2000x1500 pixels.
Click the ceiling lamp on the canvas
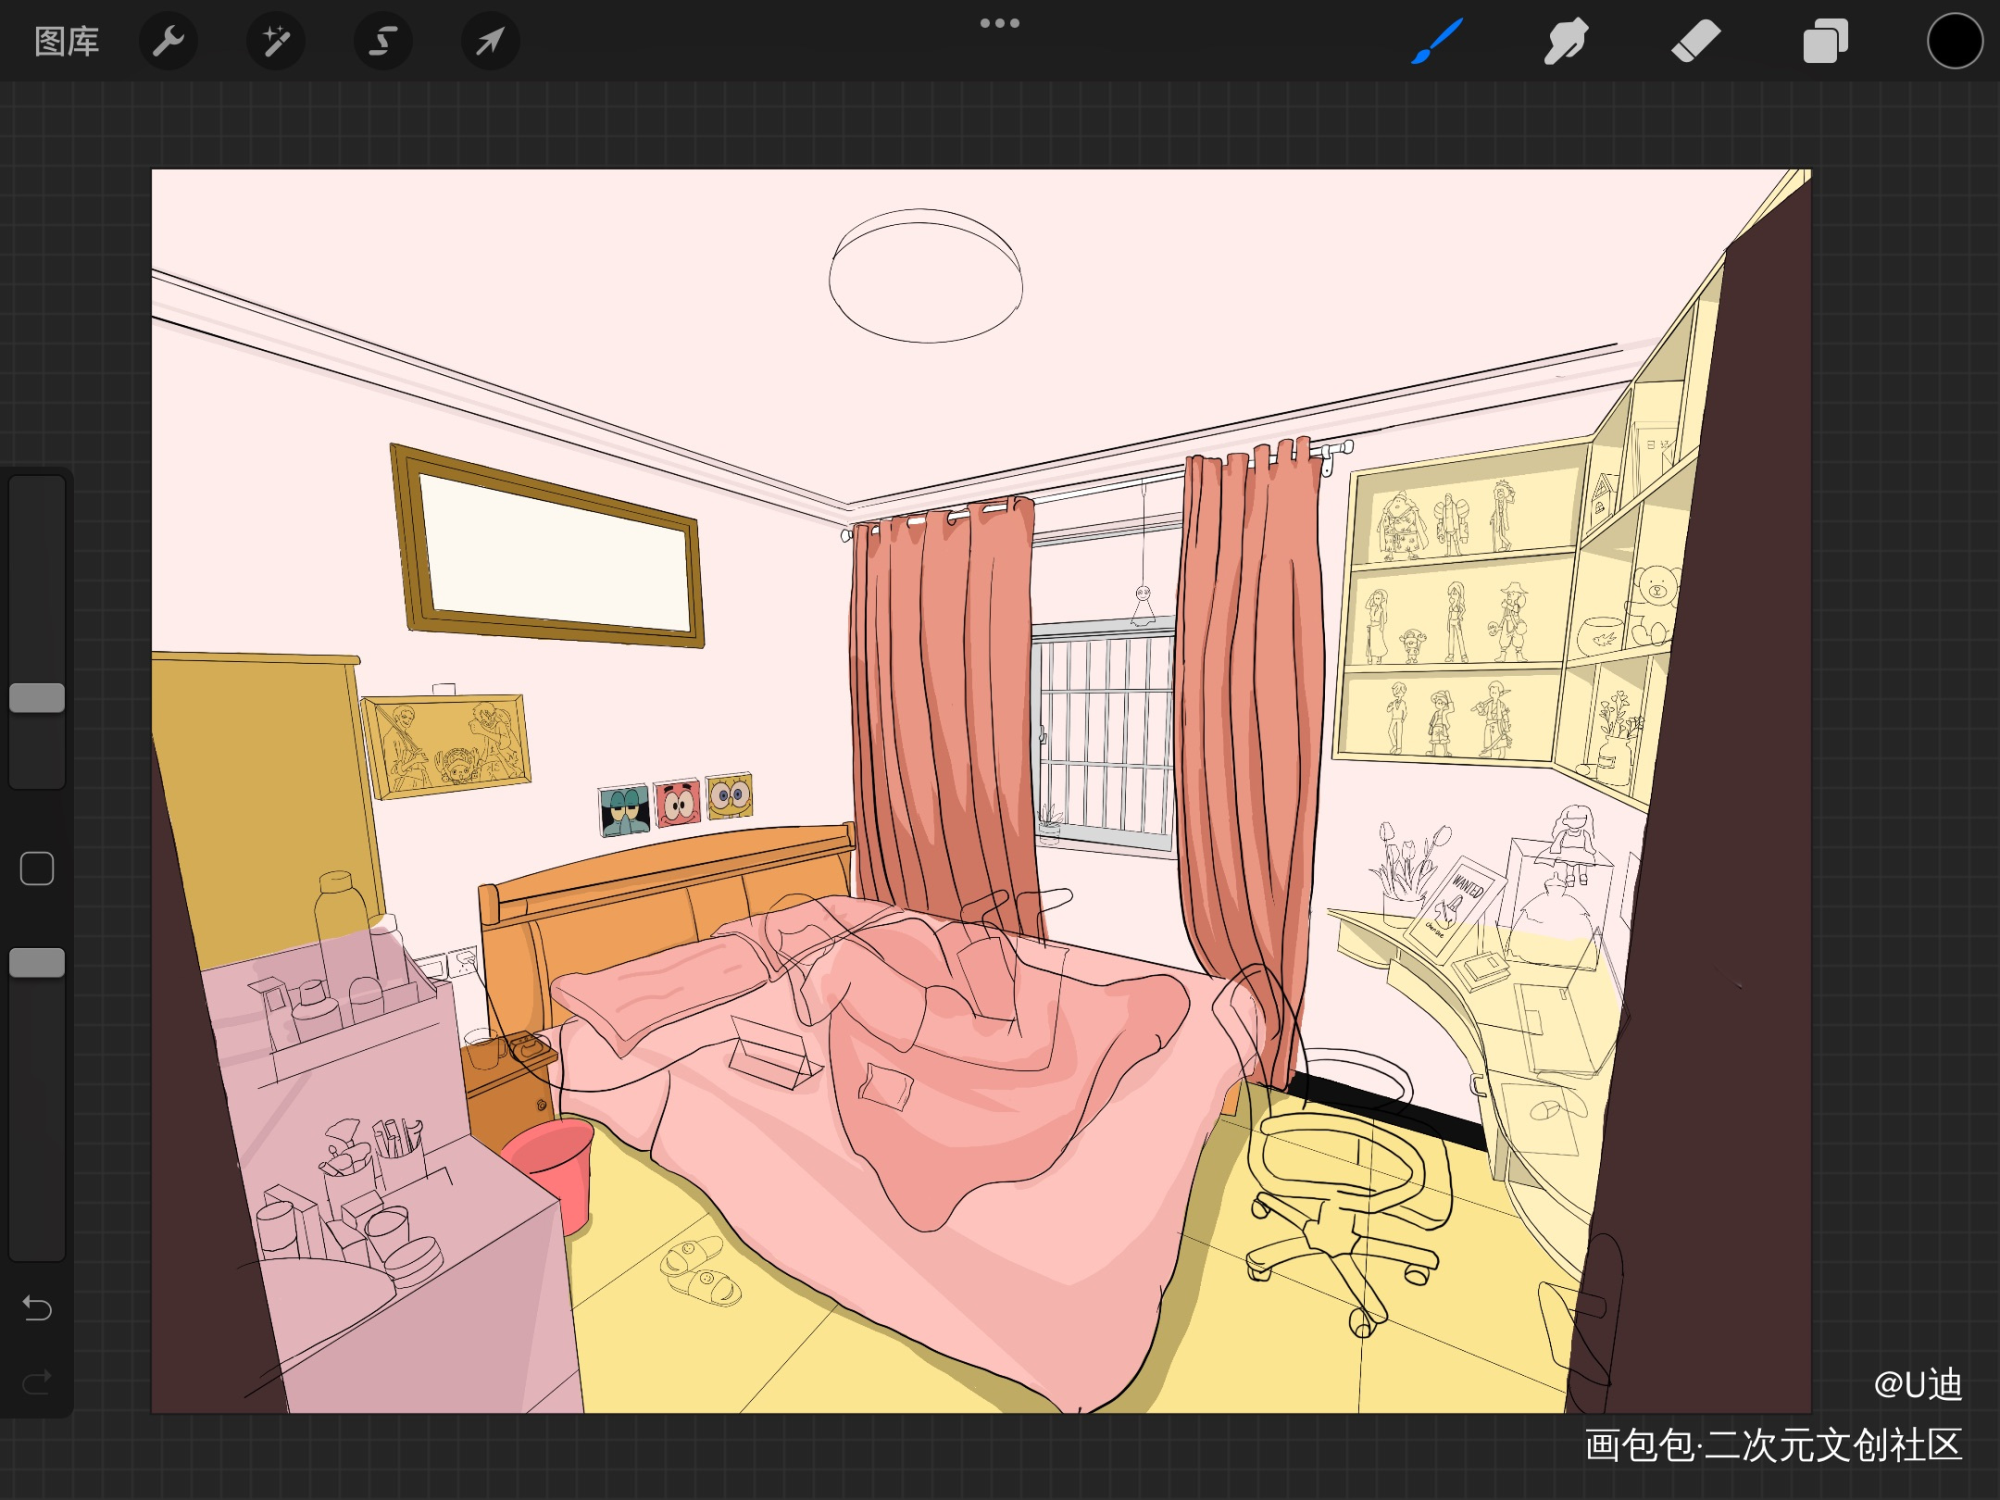click(x=925, y=276)
